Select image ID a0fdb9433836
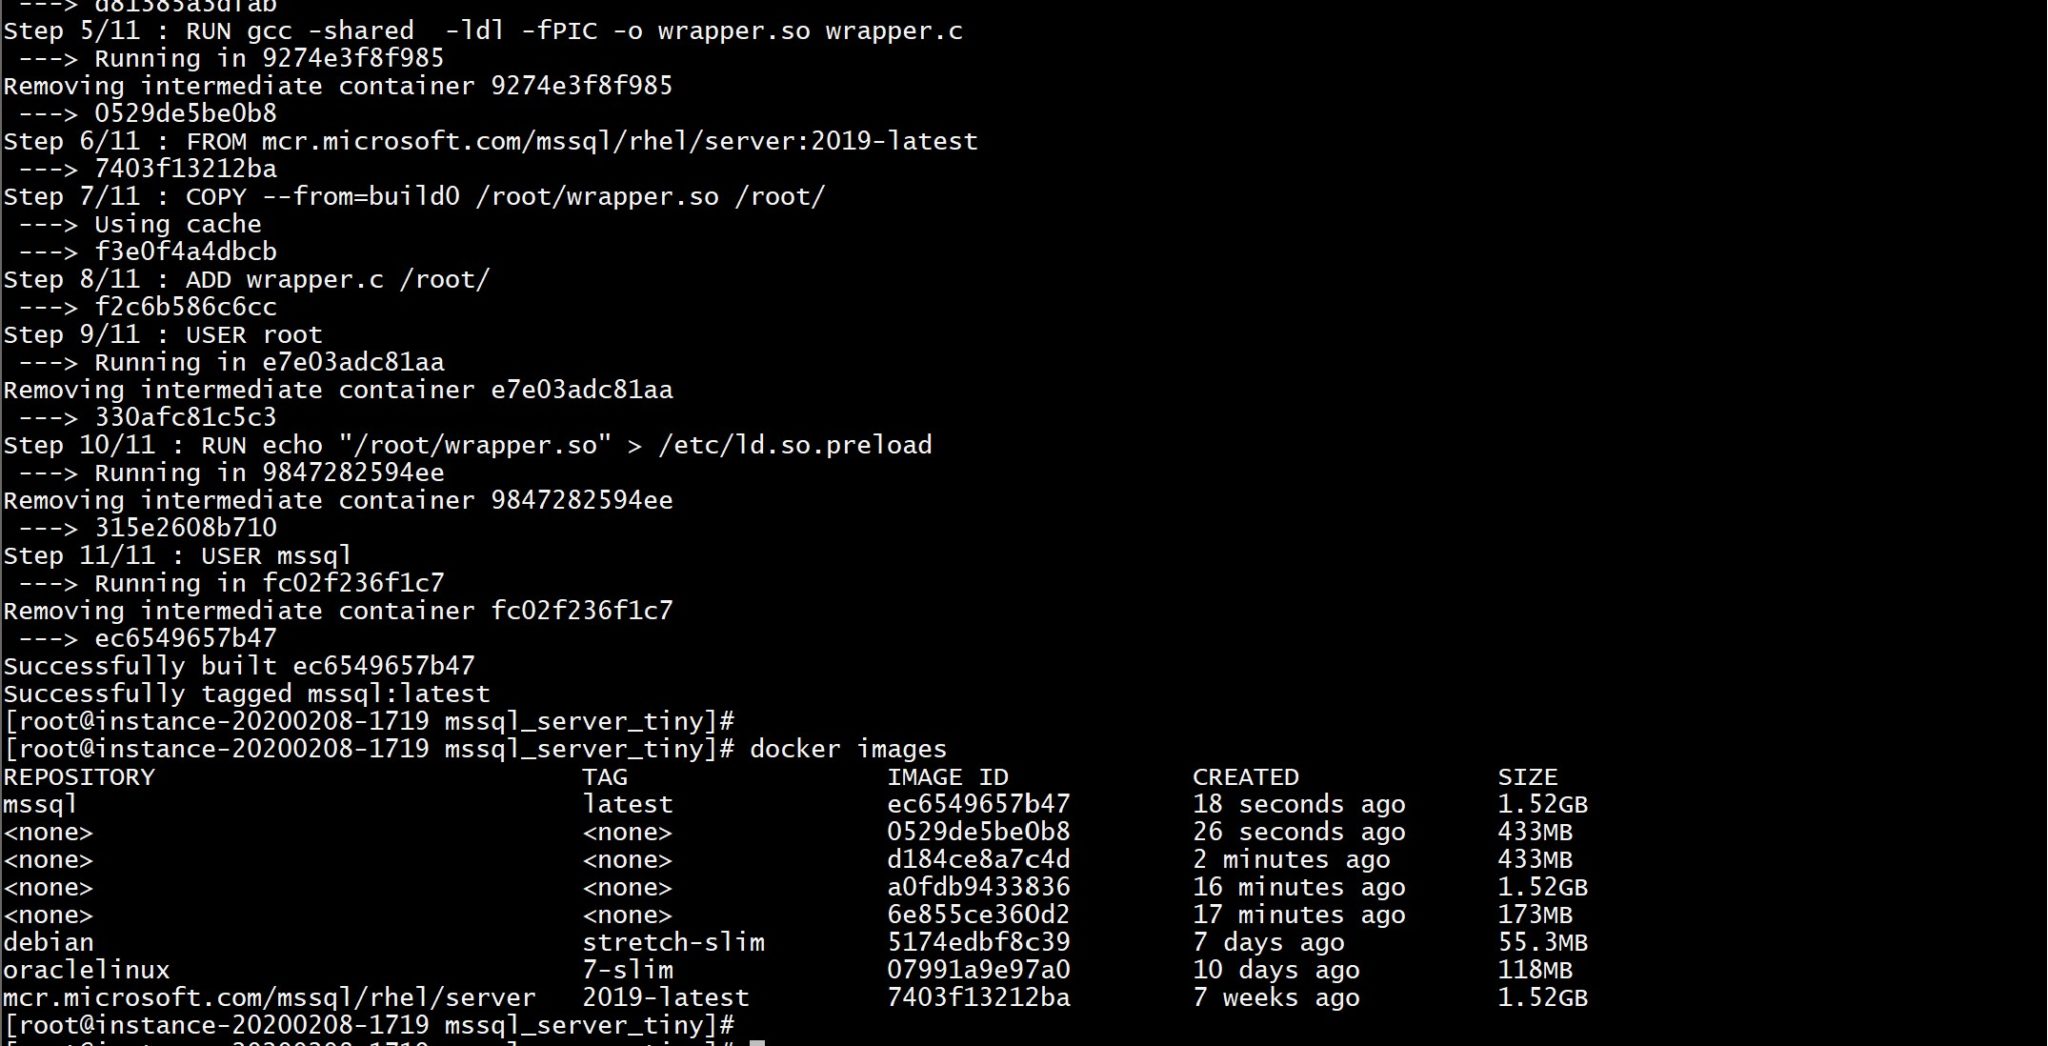2048x1046 pixels. click(978, 887)
